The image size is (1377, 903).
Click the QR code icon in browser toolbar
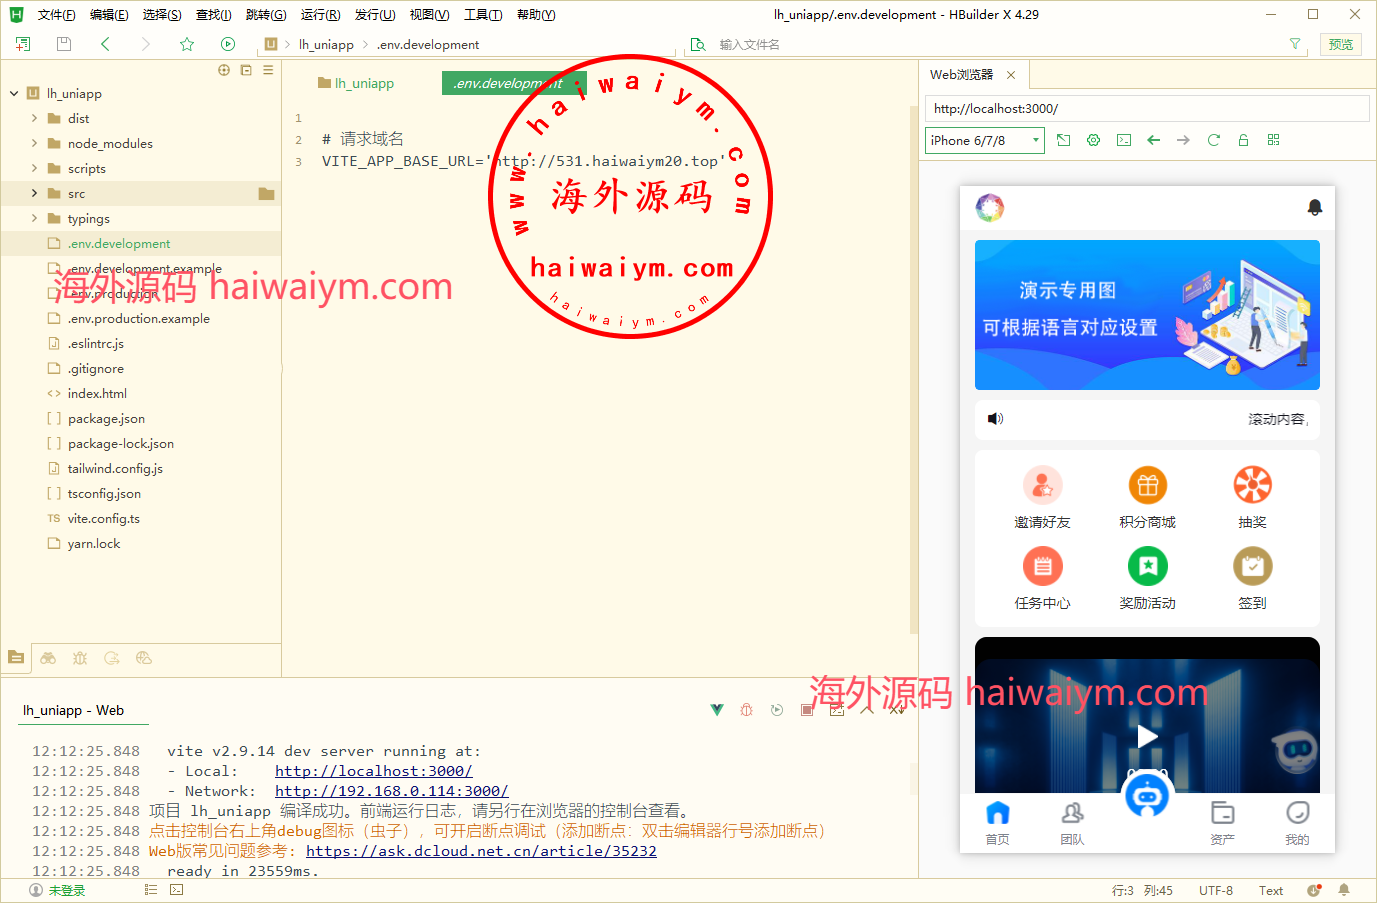click(1274, 140)
